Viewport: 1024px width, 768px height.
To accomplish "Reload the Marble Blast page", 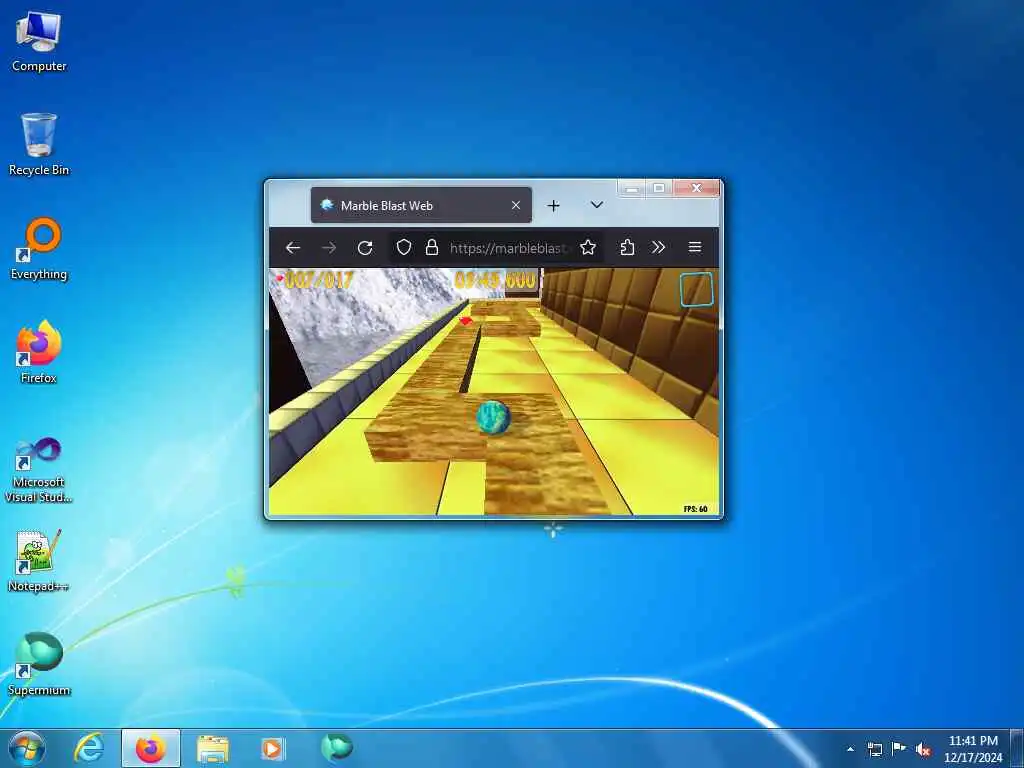I will point(365,248).
